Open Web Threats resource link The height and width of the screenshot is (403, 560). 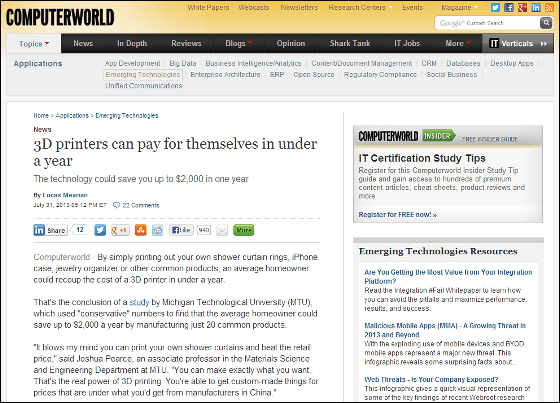pyautogui.click(x=431, y=379)
